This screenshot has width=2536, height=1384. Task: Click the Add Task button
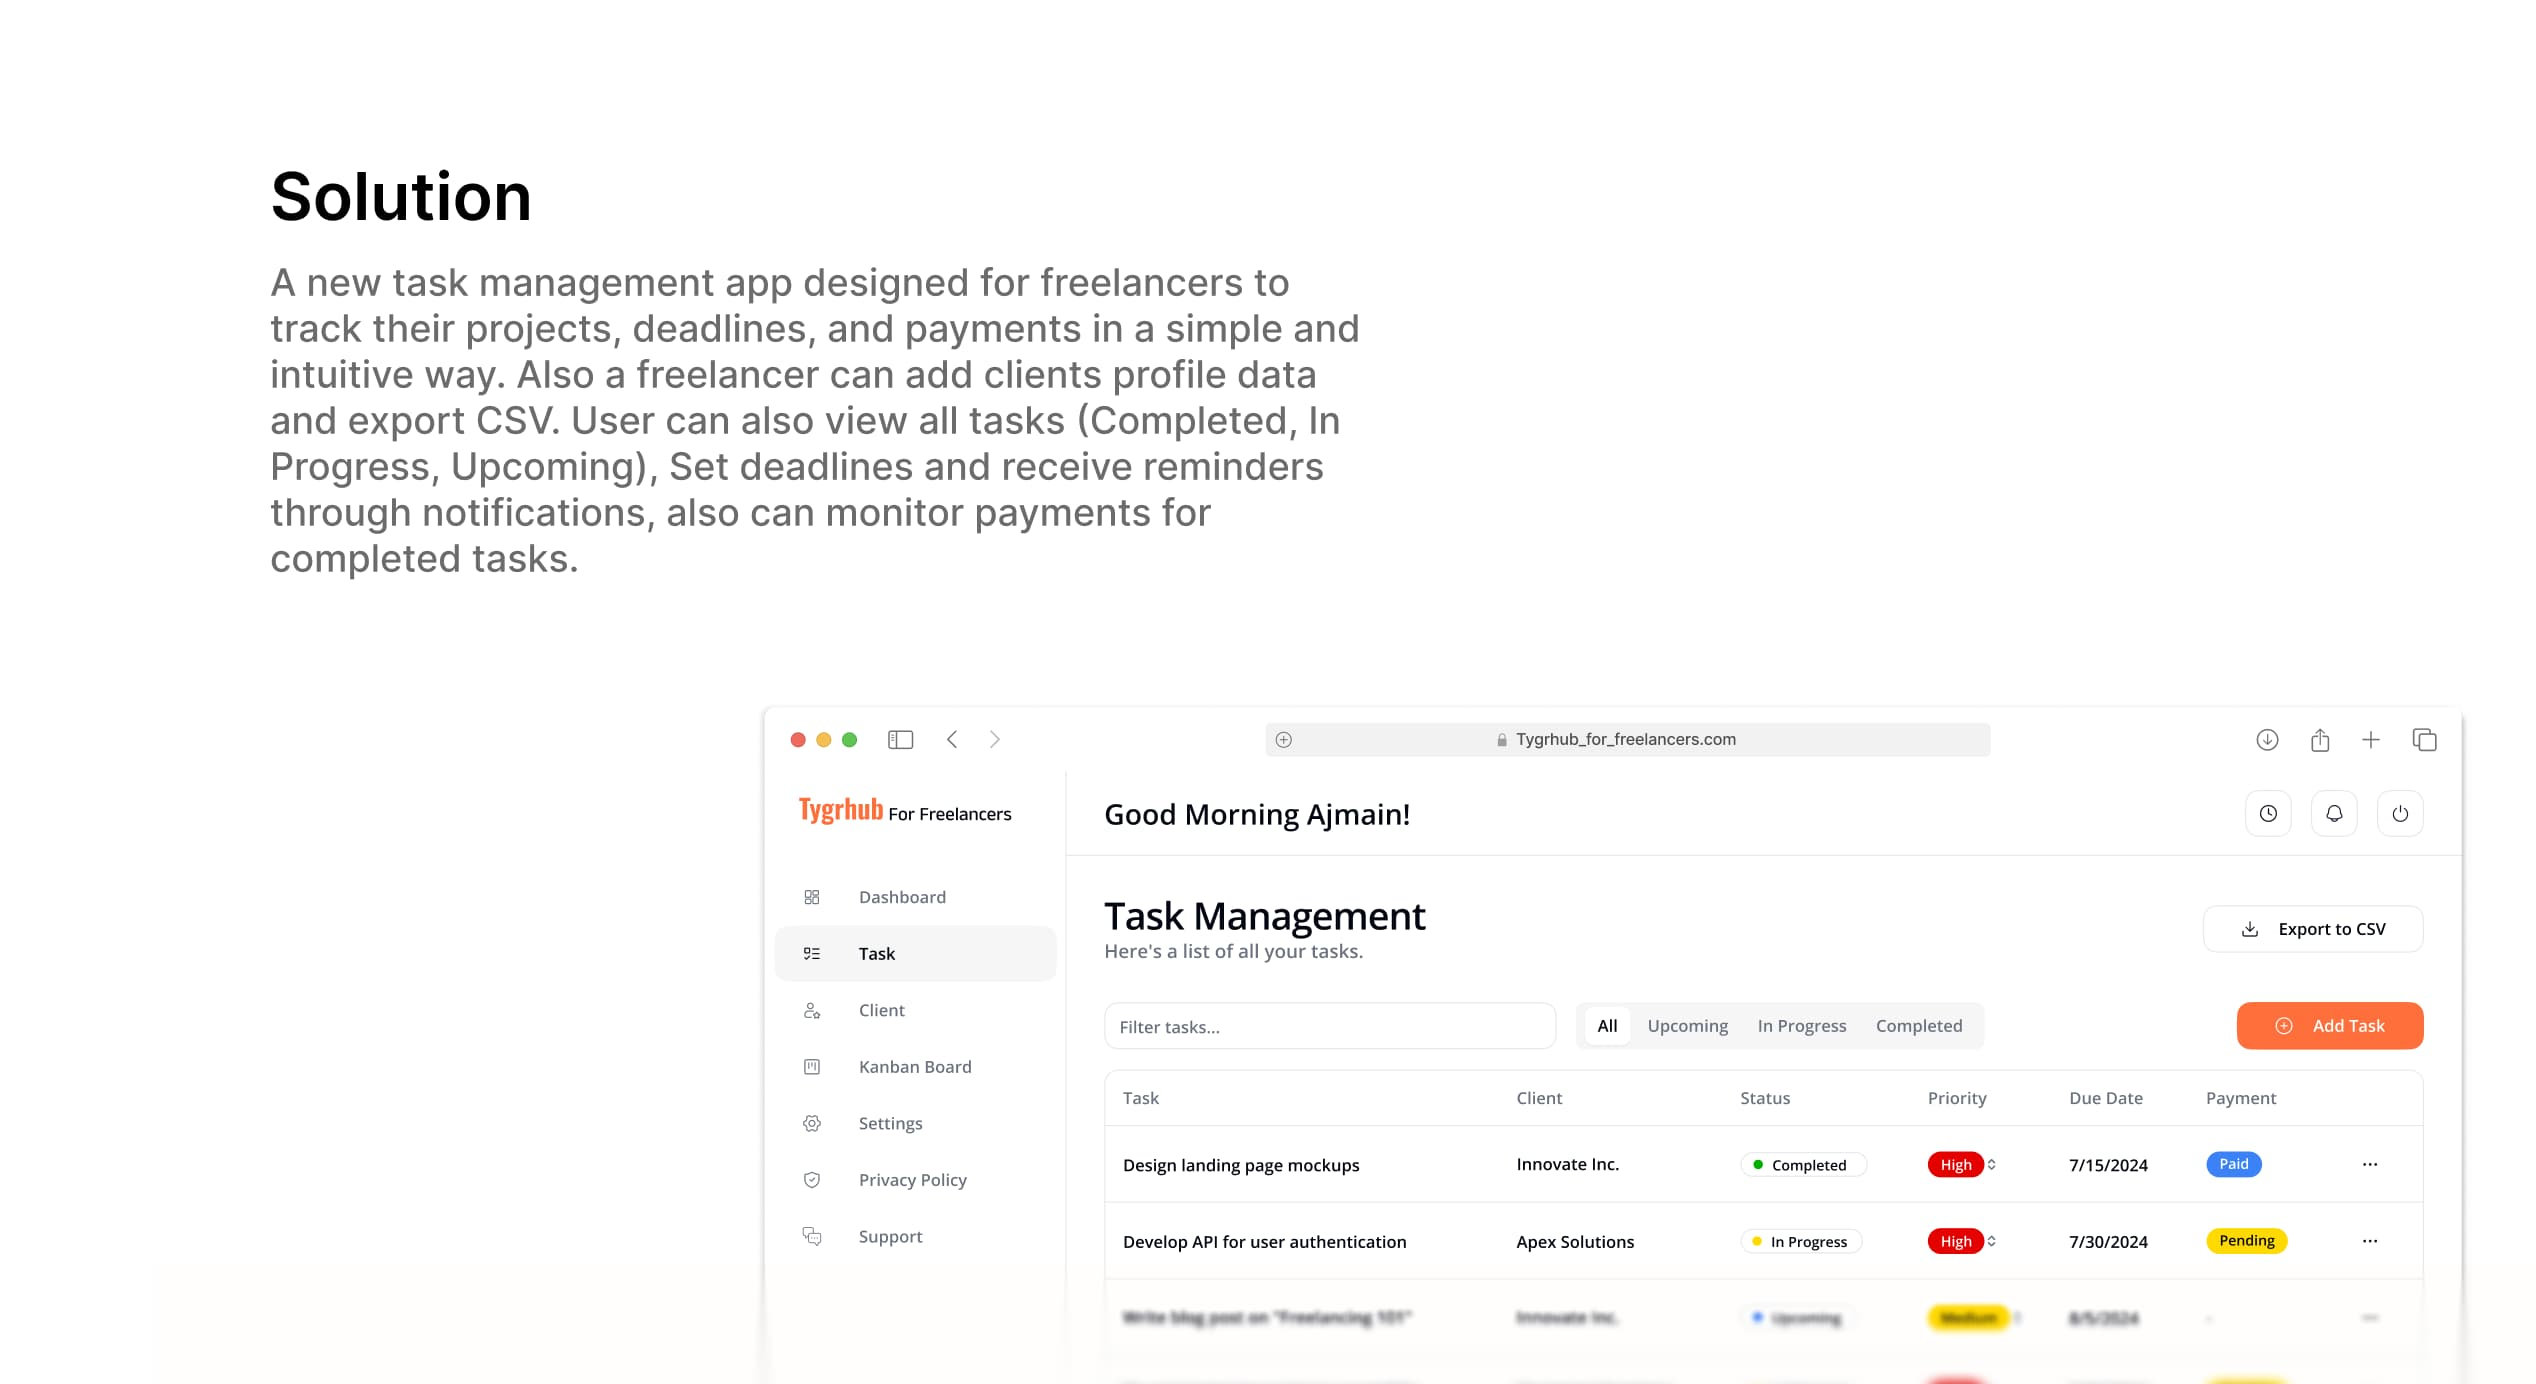pyautogui.click(x=2330, y=1025)
